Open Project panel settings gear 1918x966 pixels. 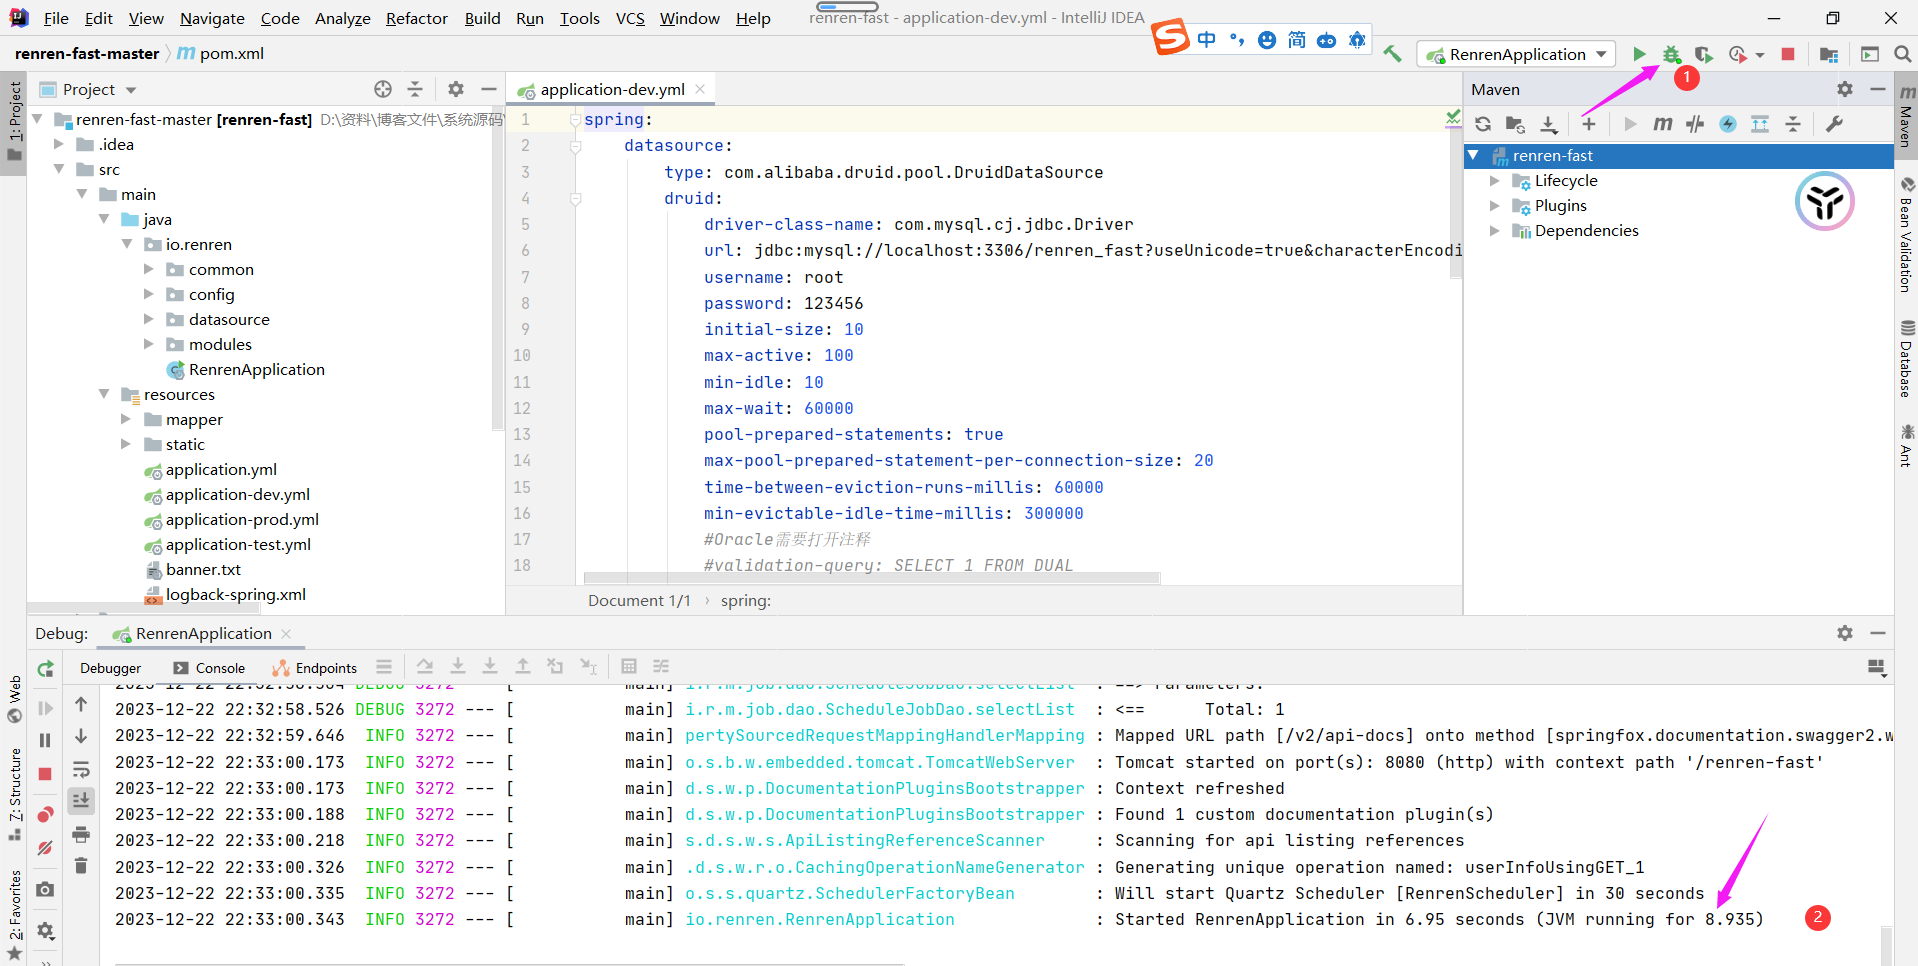point(456,89)
